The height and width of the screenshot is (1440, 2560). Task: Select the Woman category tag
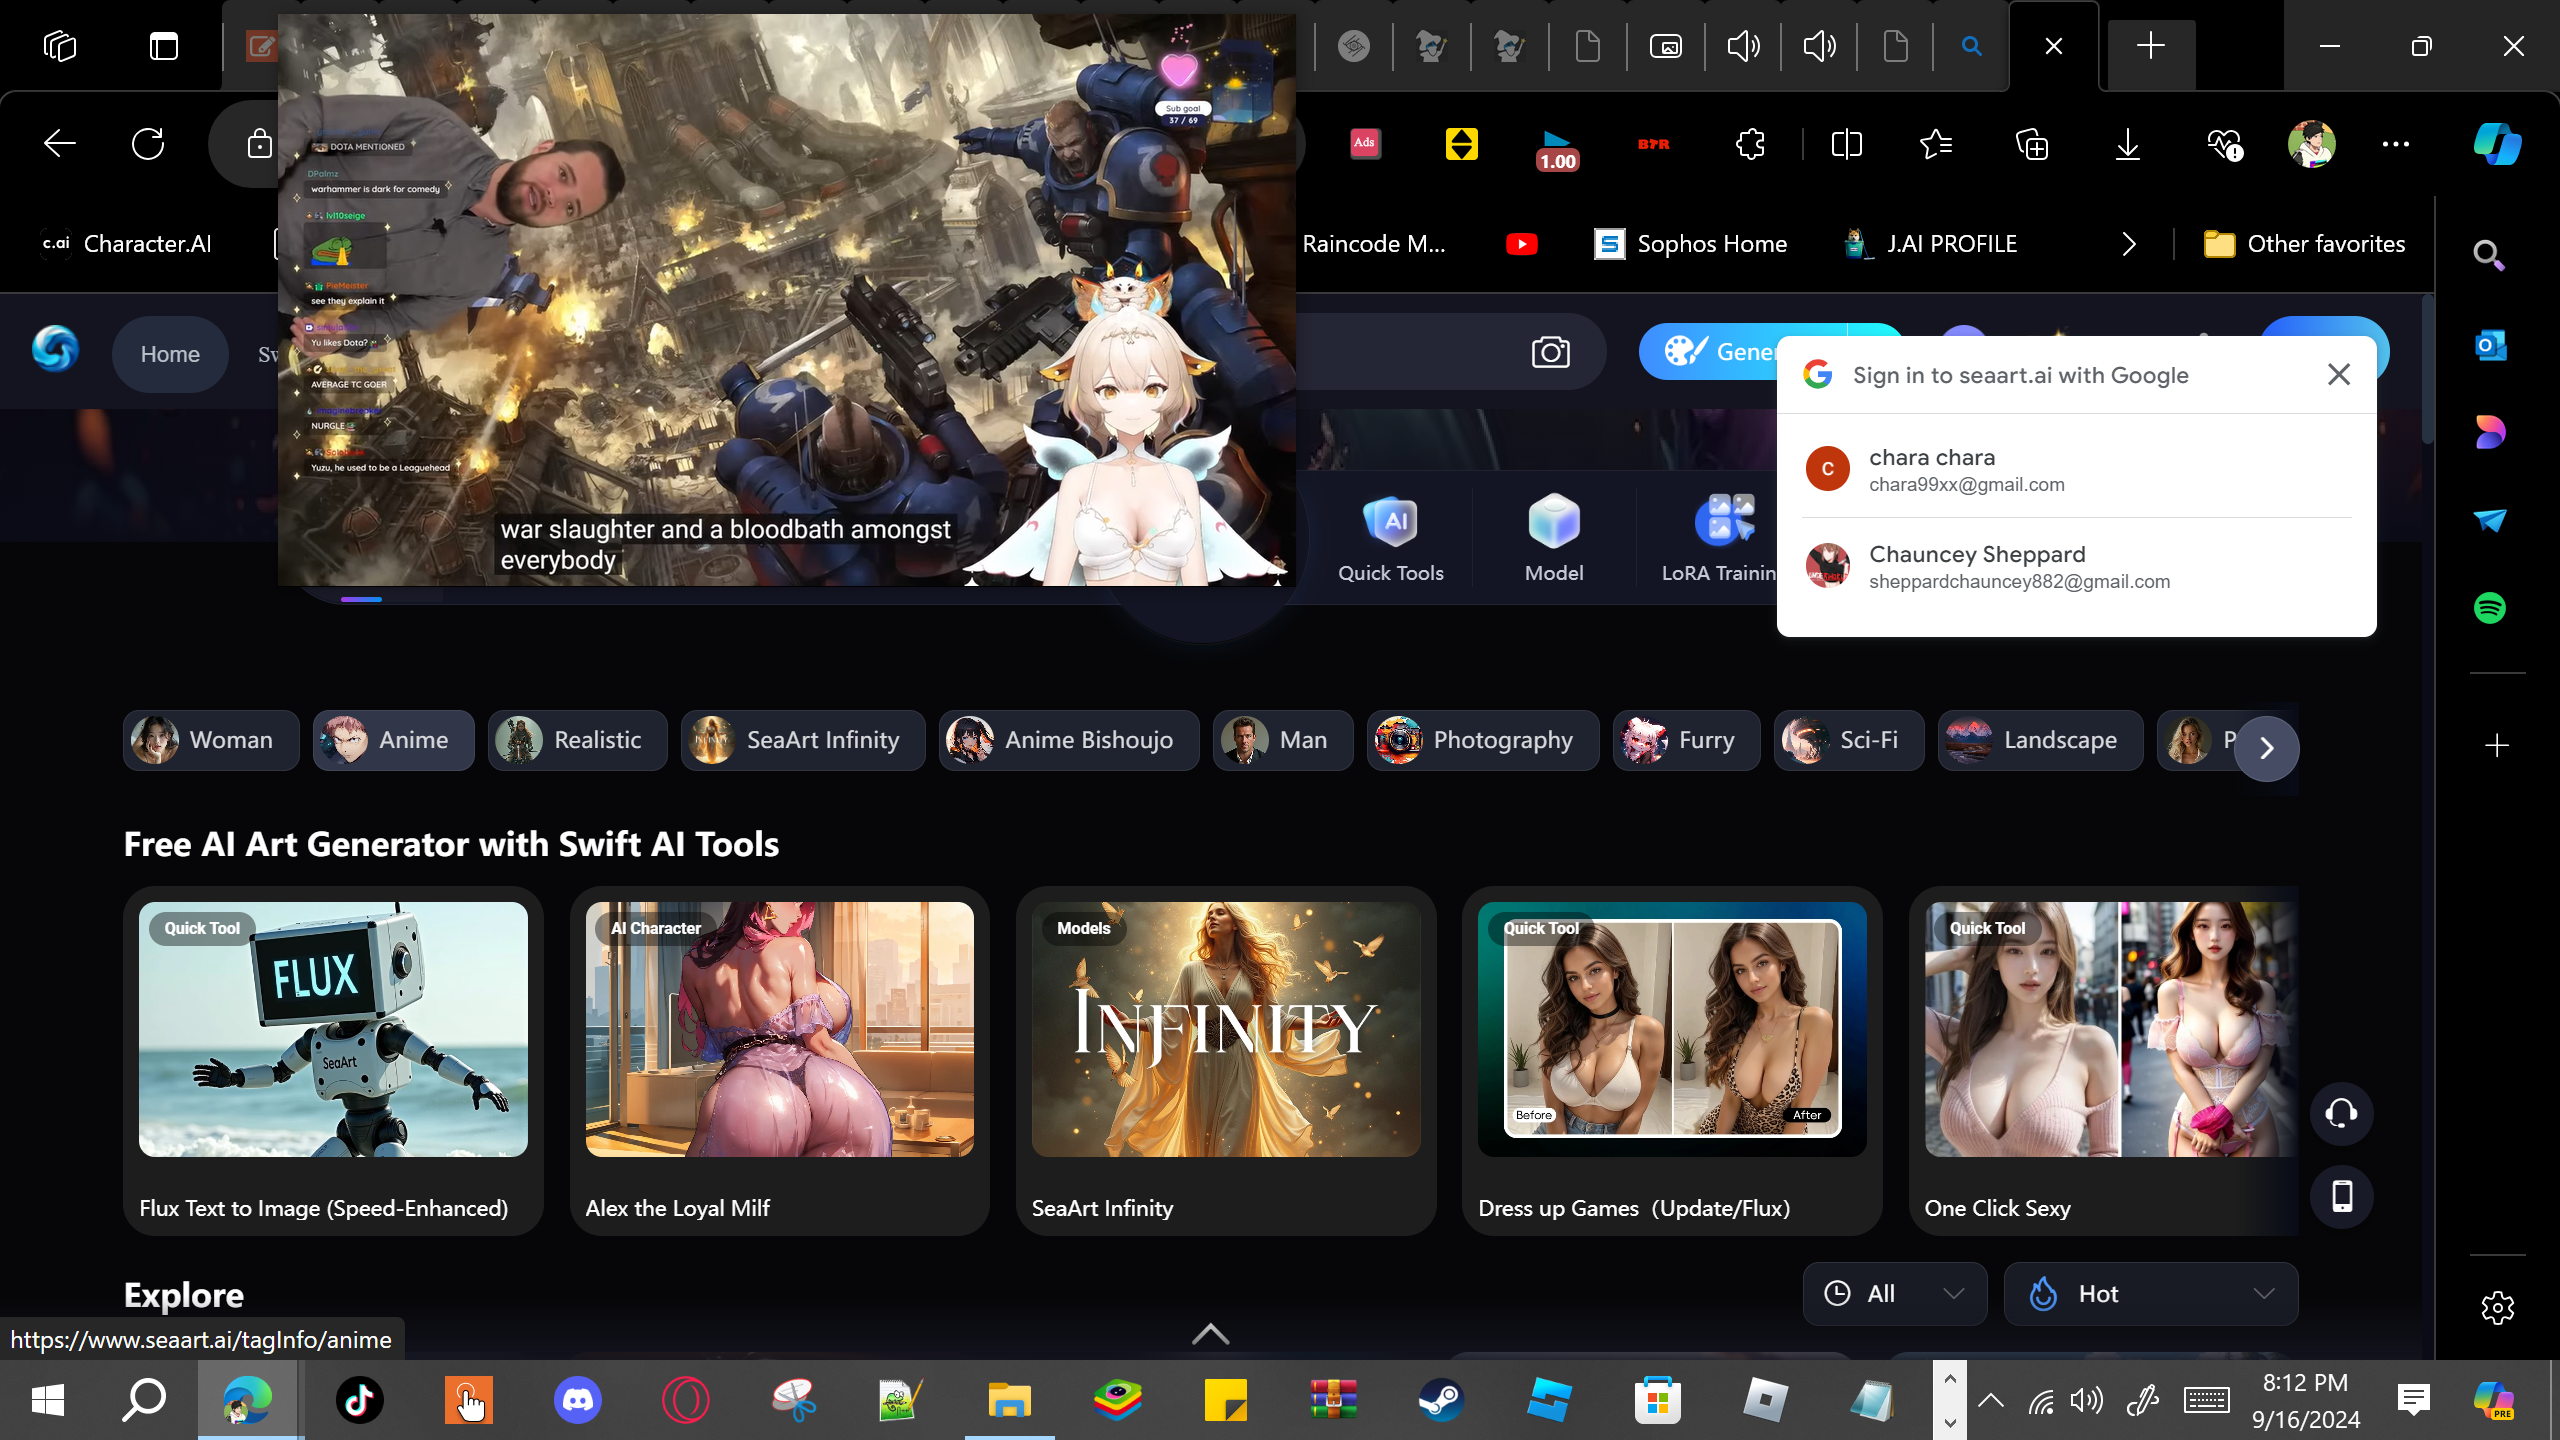[211, 740]
